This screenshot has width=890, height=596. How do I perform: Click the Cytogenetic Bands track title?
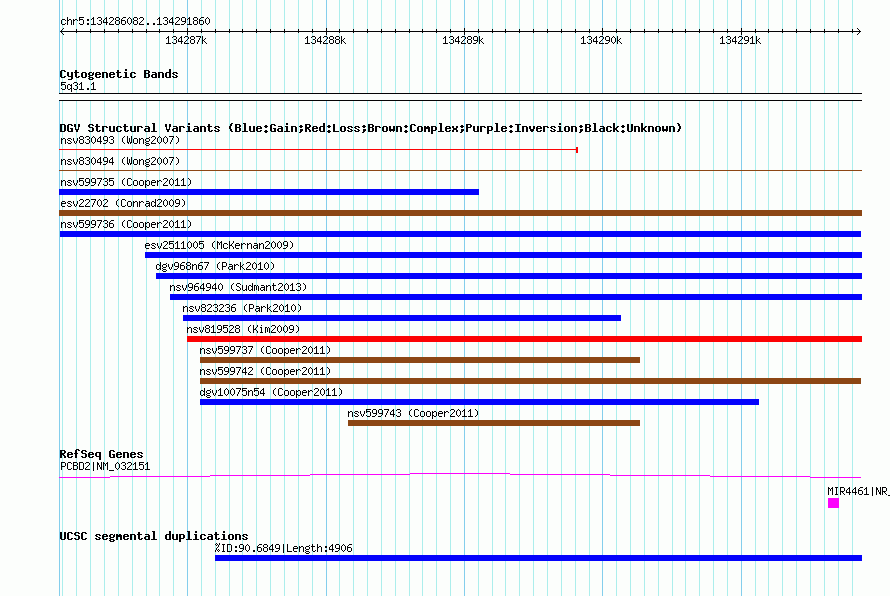pyautogui.click(x=119, y=74)
